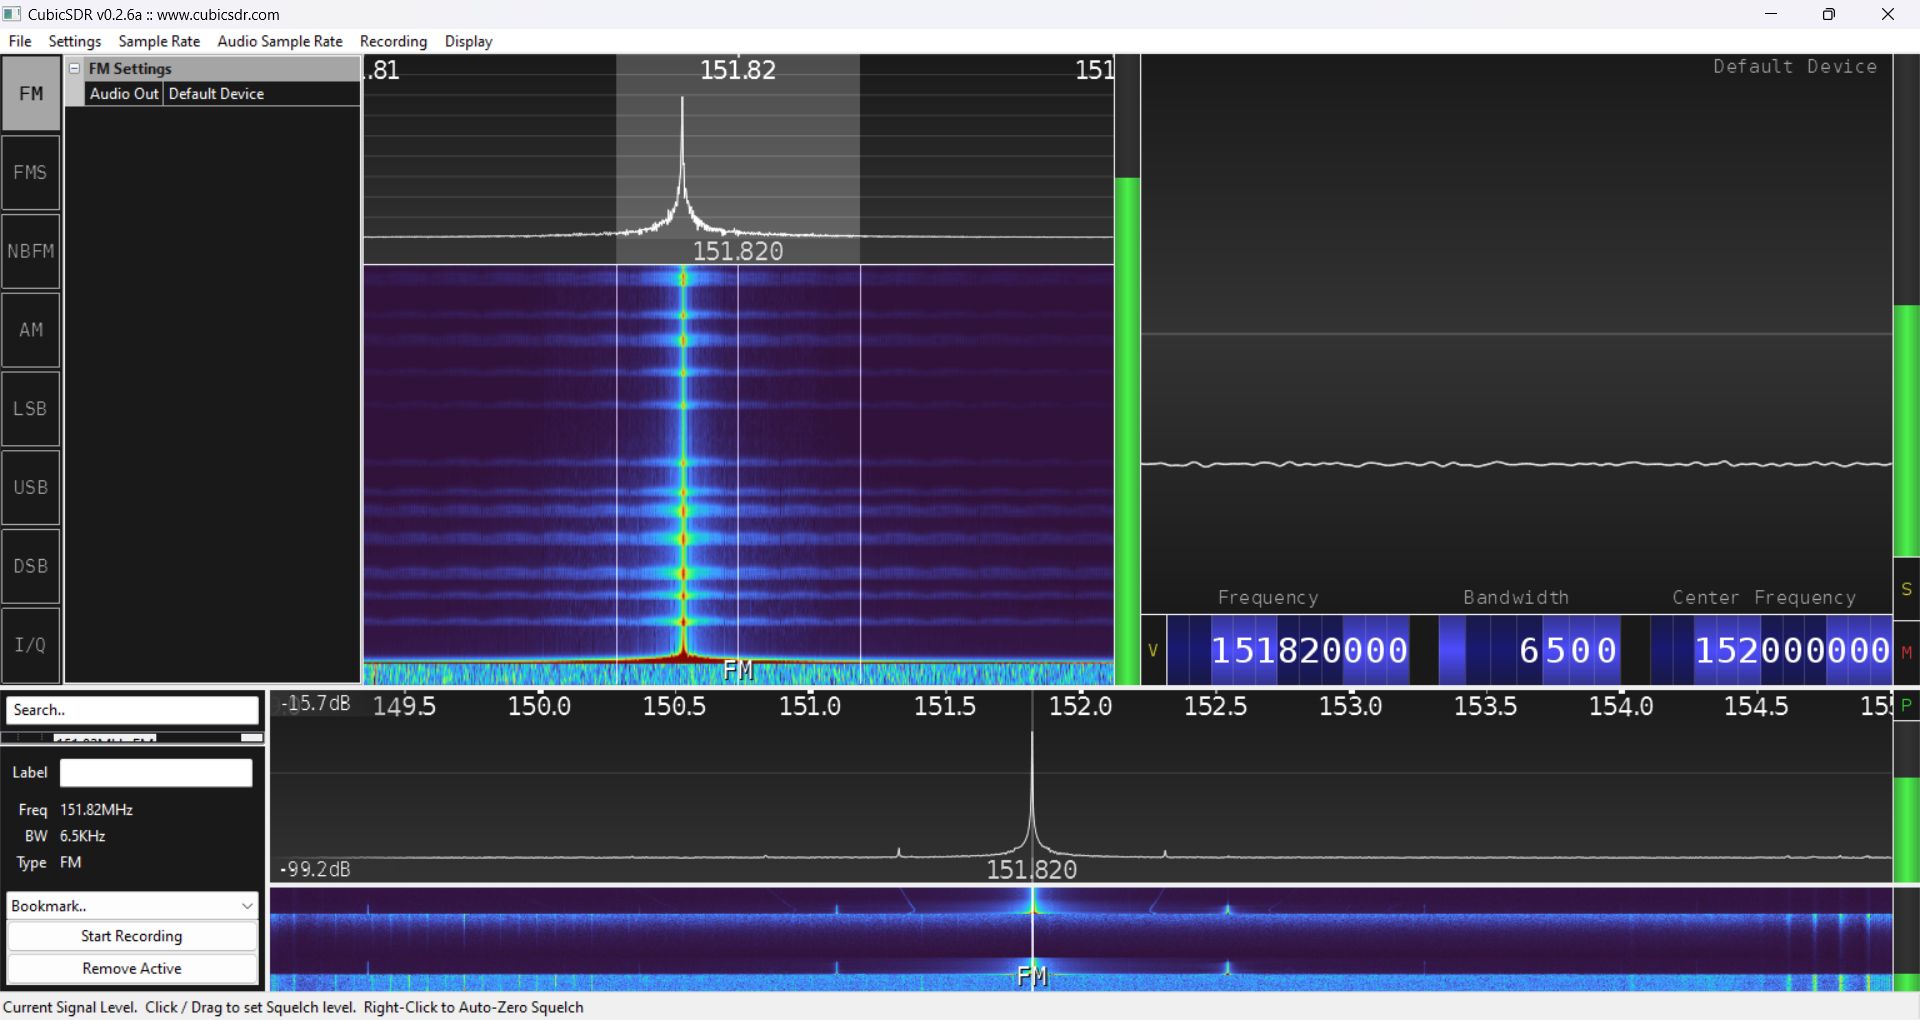Switch demodulator to NBFM mode
The width and height of the screenshot is (1920, 1020).
coord(31,252)
